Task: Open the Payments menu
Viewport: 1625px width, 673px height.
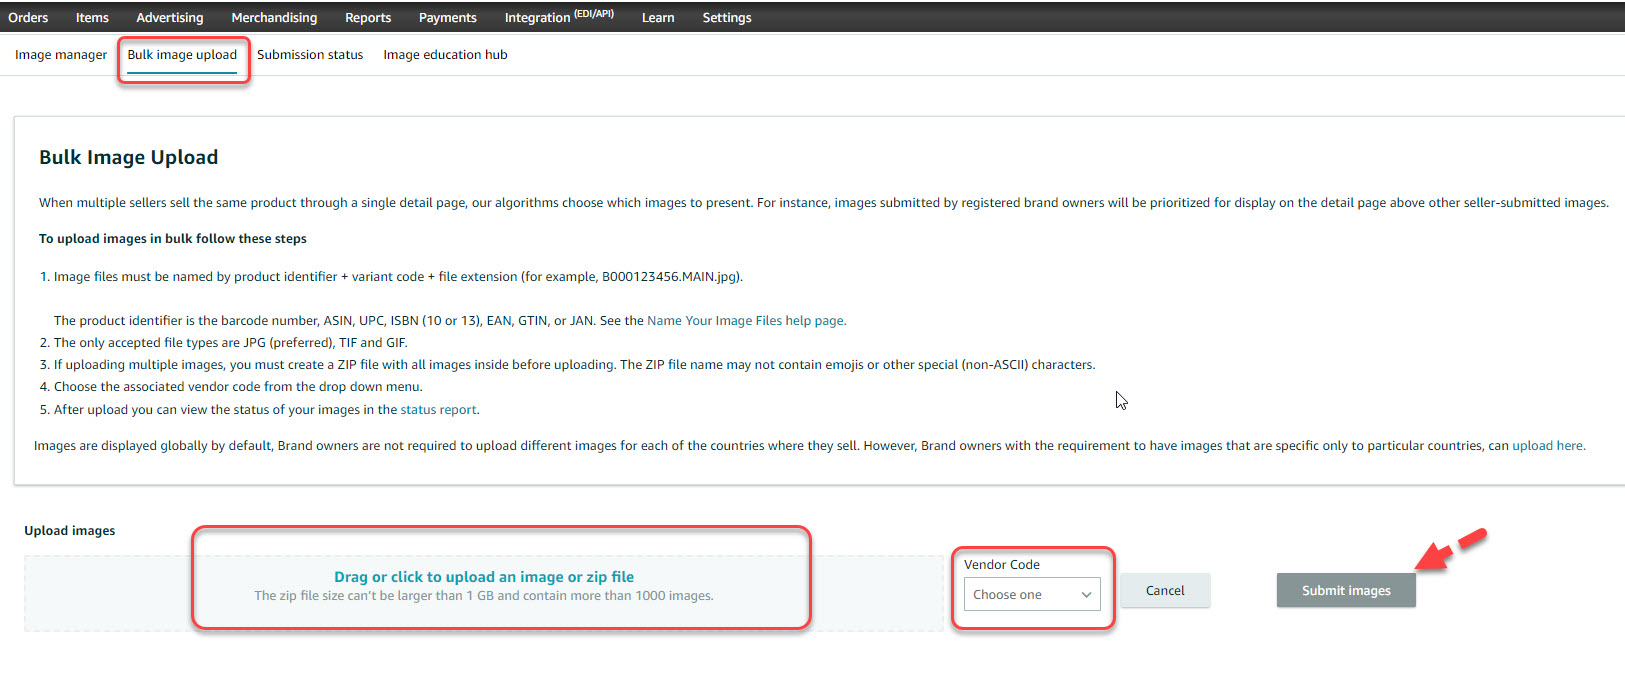Action: coord(447,17)
